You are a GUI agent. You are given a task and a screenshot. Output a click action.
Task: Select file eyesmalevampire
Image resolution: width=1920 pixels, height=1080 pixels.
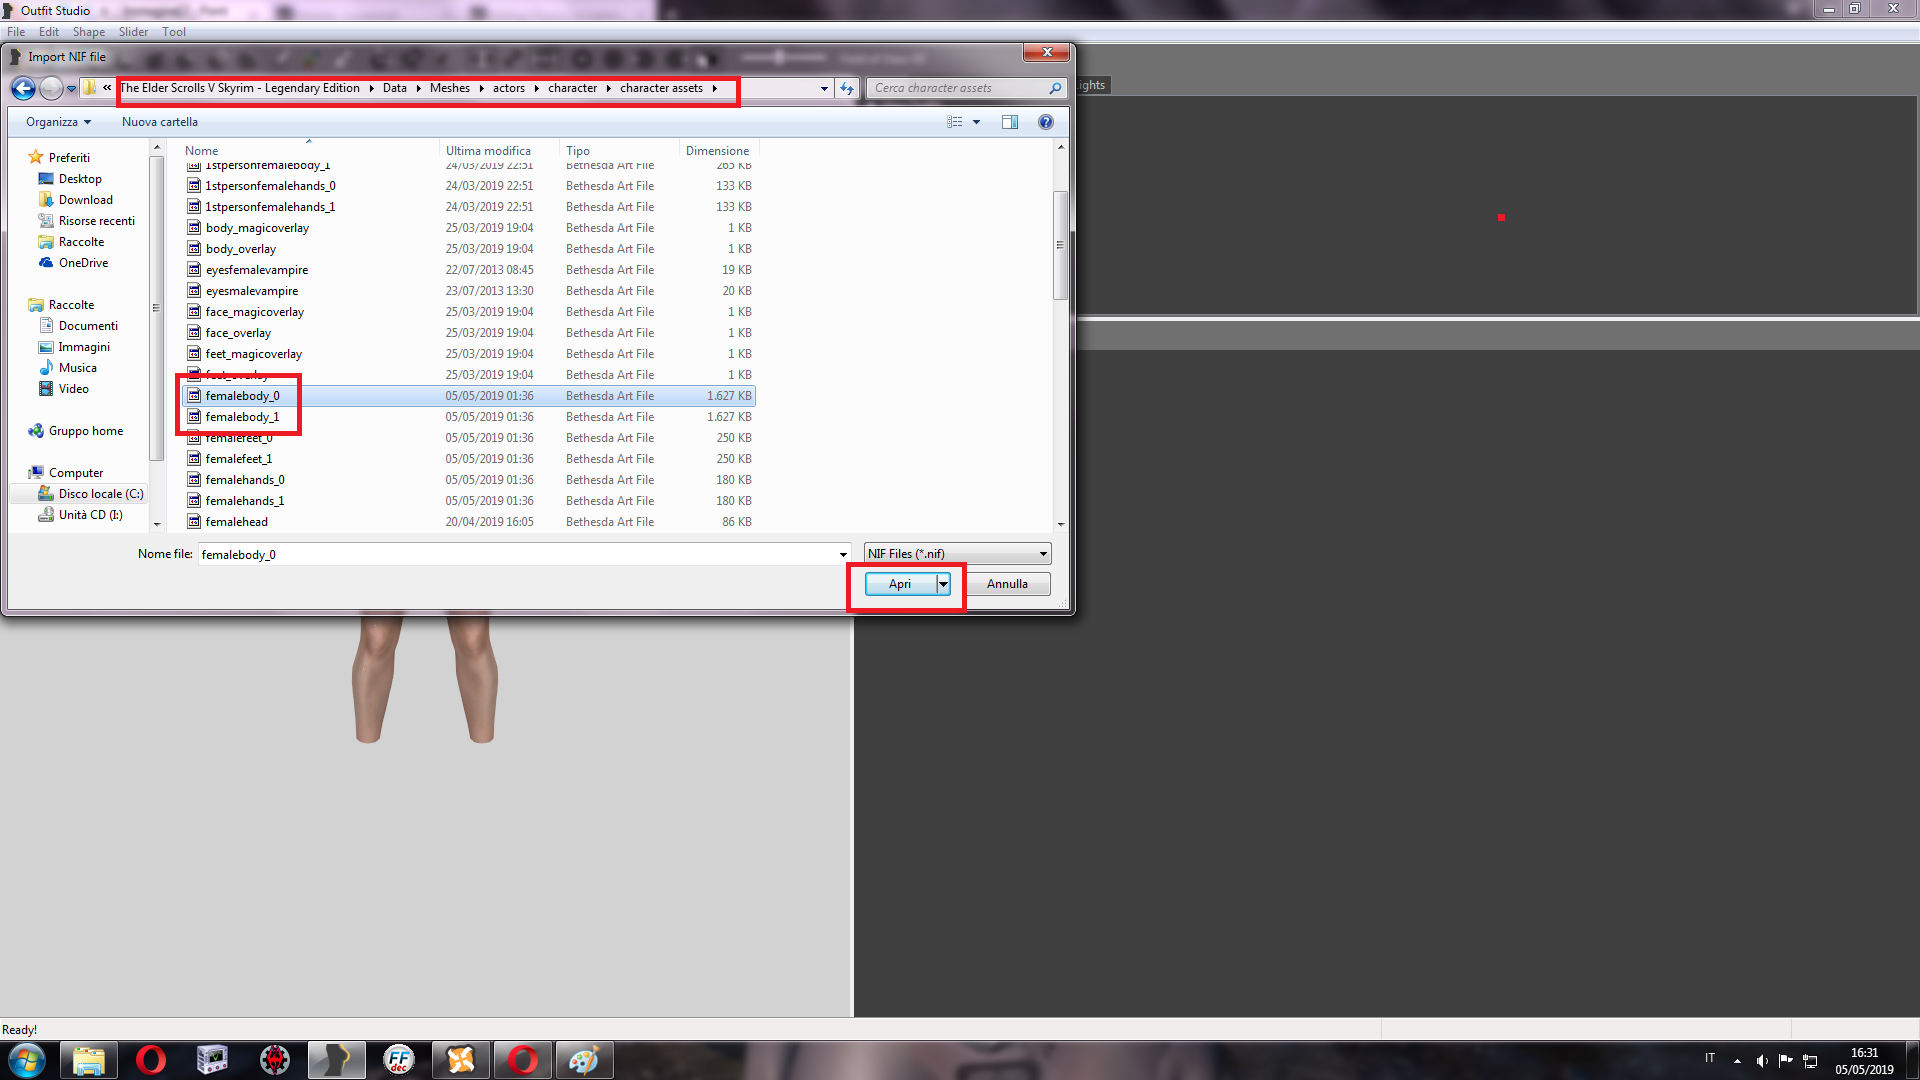(x=470, y=291)
